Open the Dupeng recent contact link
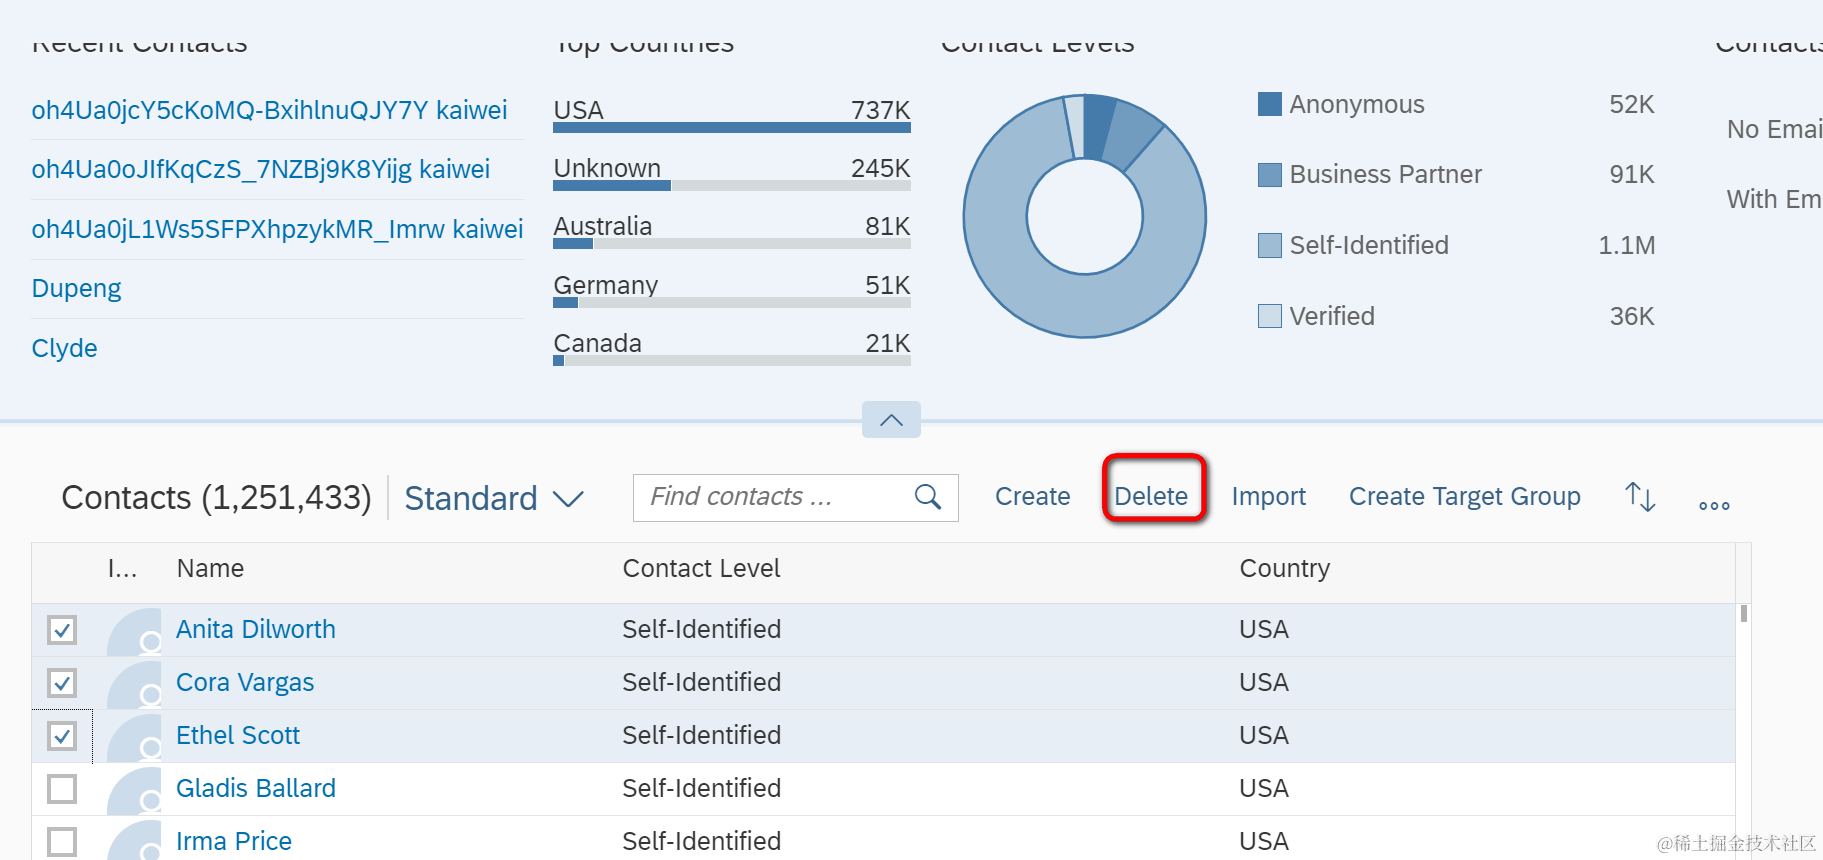The image size is (1823, 860). point(76,289)
